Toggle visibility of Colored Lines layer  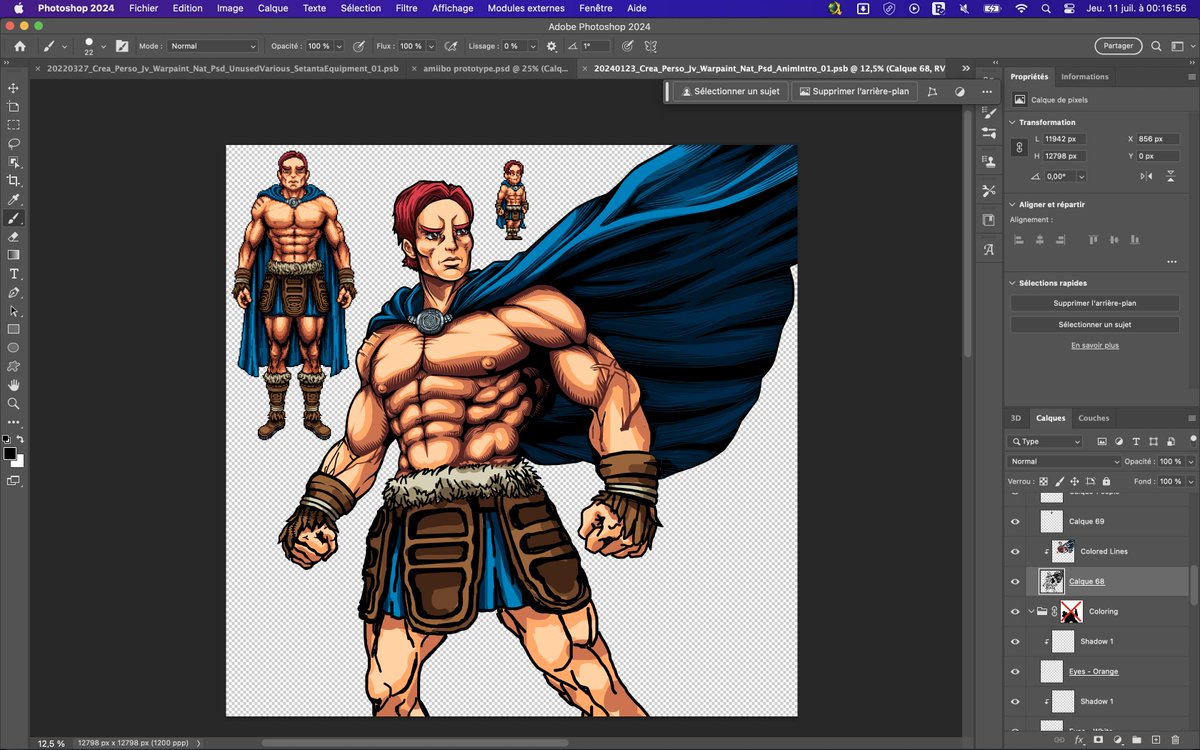coord(1015,551)
